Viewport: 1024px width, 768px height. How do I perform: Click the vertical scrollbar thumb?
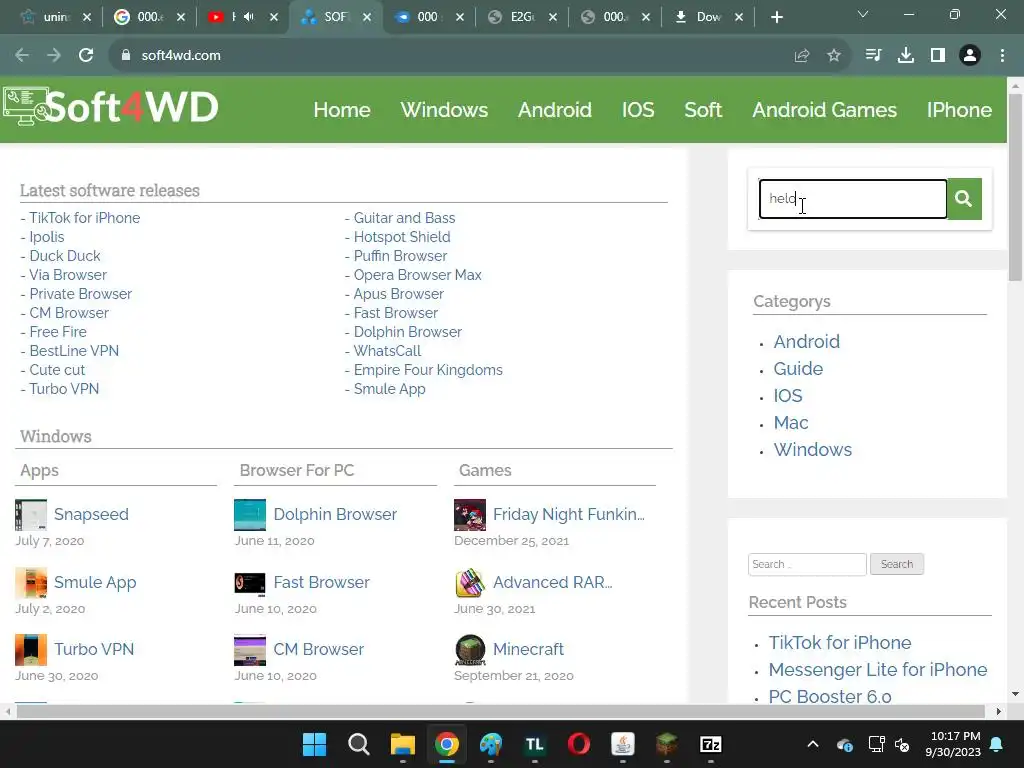coord(1016,186)
